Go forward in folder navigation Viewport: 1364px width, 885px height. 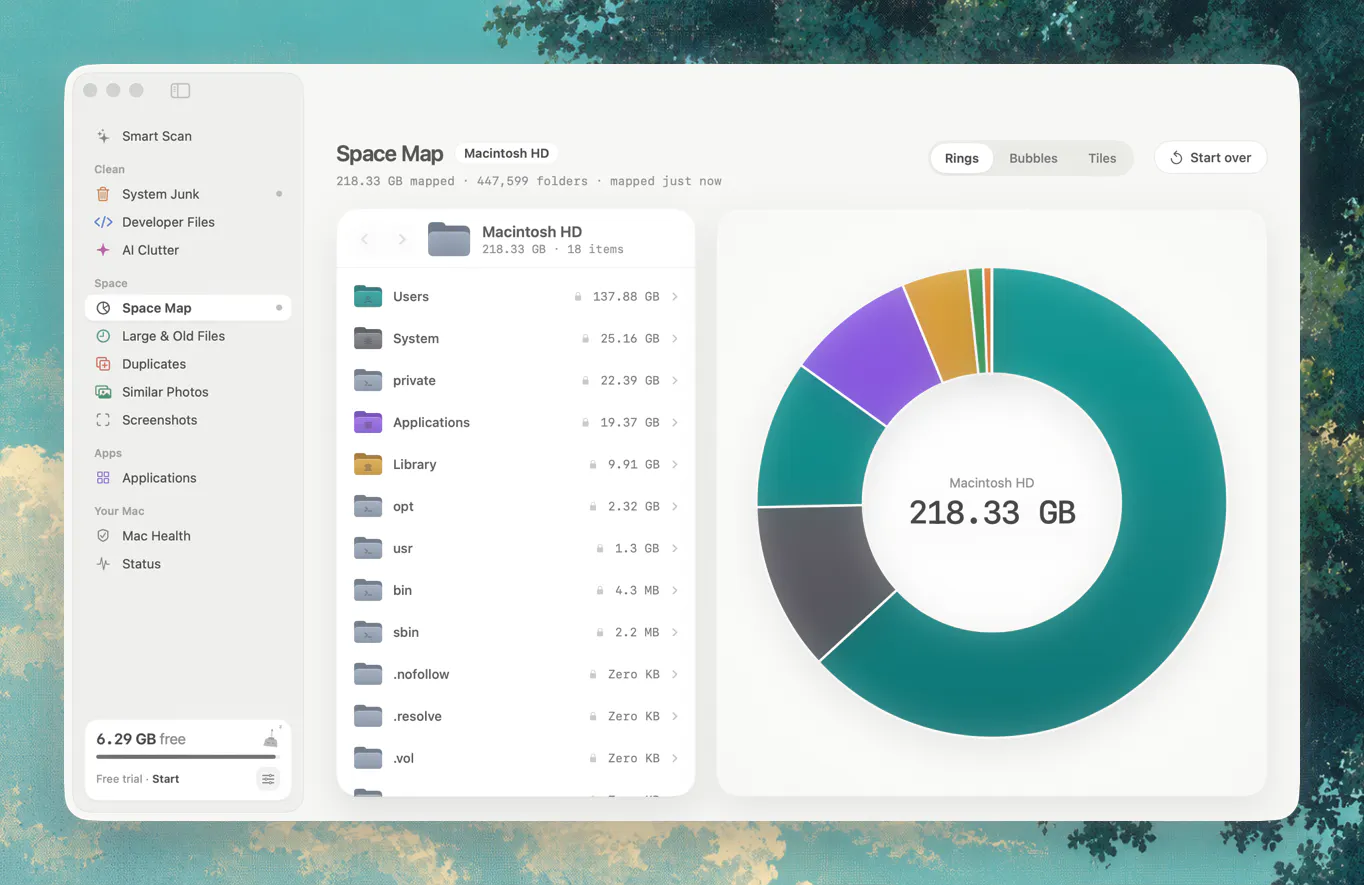[402, 239]
